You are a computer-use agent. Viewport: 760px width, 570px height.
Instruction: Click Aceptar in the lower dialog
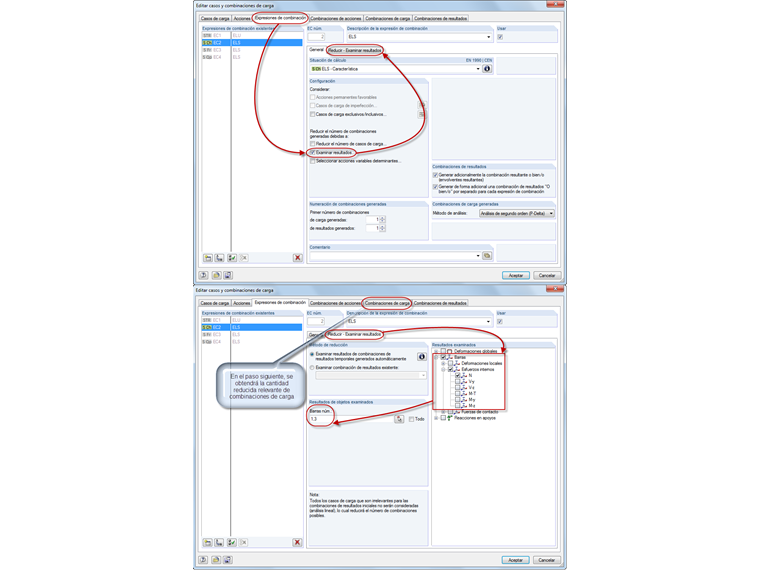515,560
